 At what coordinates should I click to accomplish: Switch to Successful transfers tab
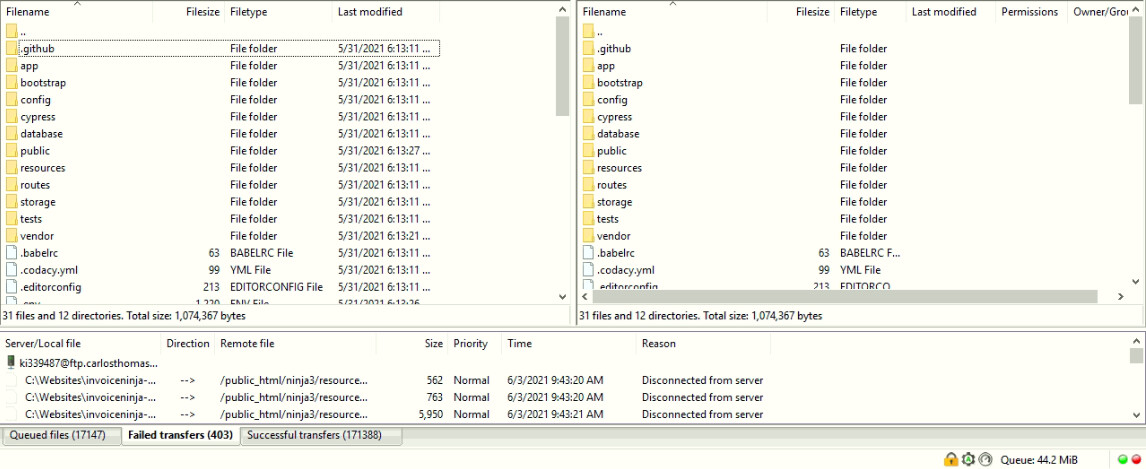pyautogui.click(x=320, y=436)
